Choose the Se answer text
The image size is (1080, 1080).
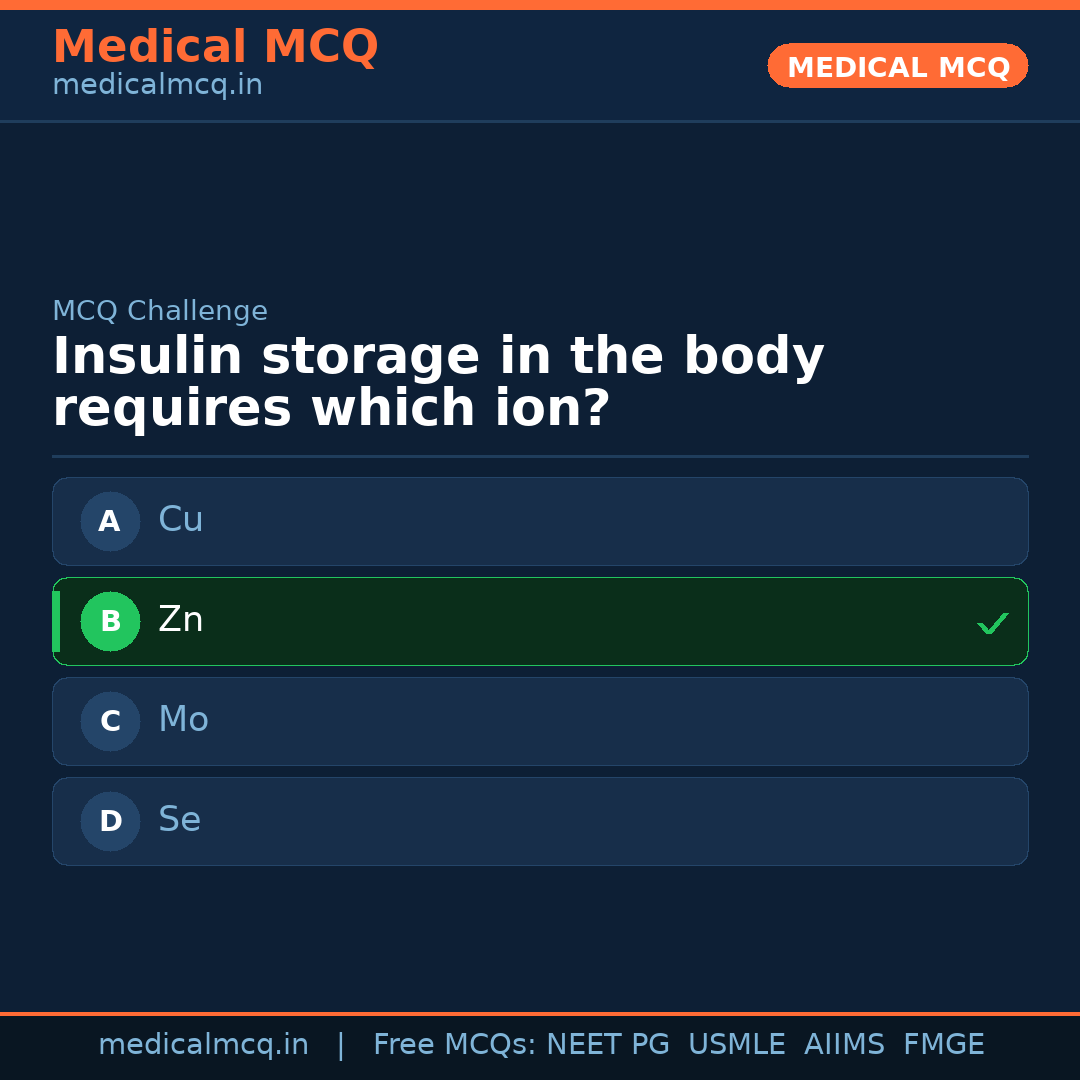tap(180, 820)
